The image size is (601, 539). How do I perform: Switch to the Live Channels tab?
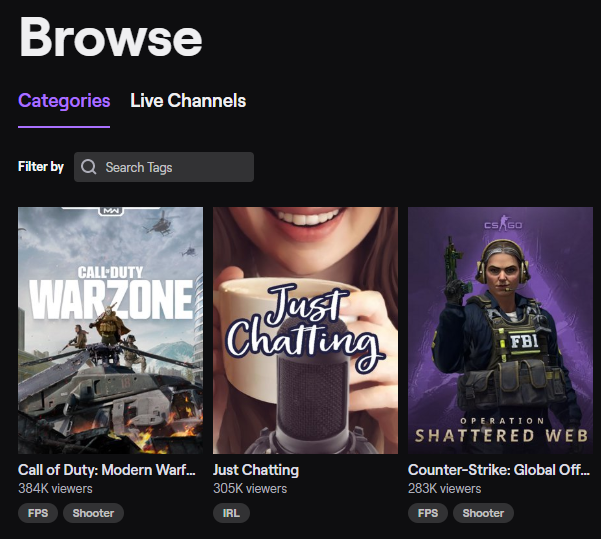pyautogui.click(x=188, y=101)
